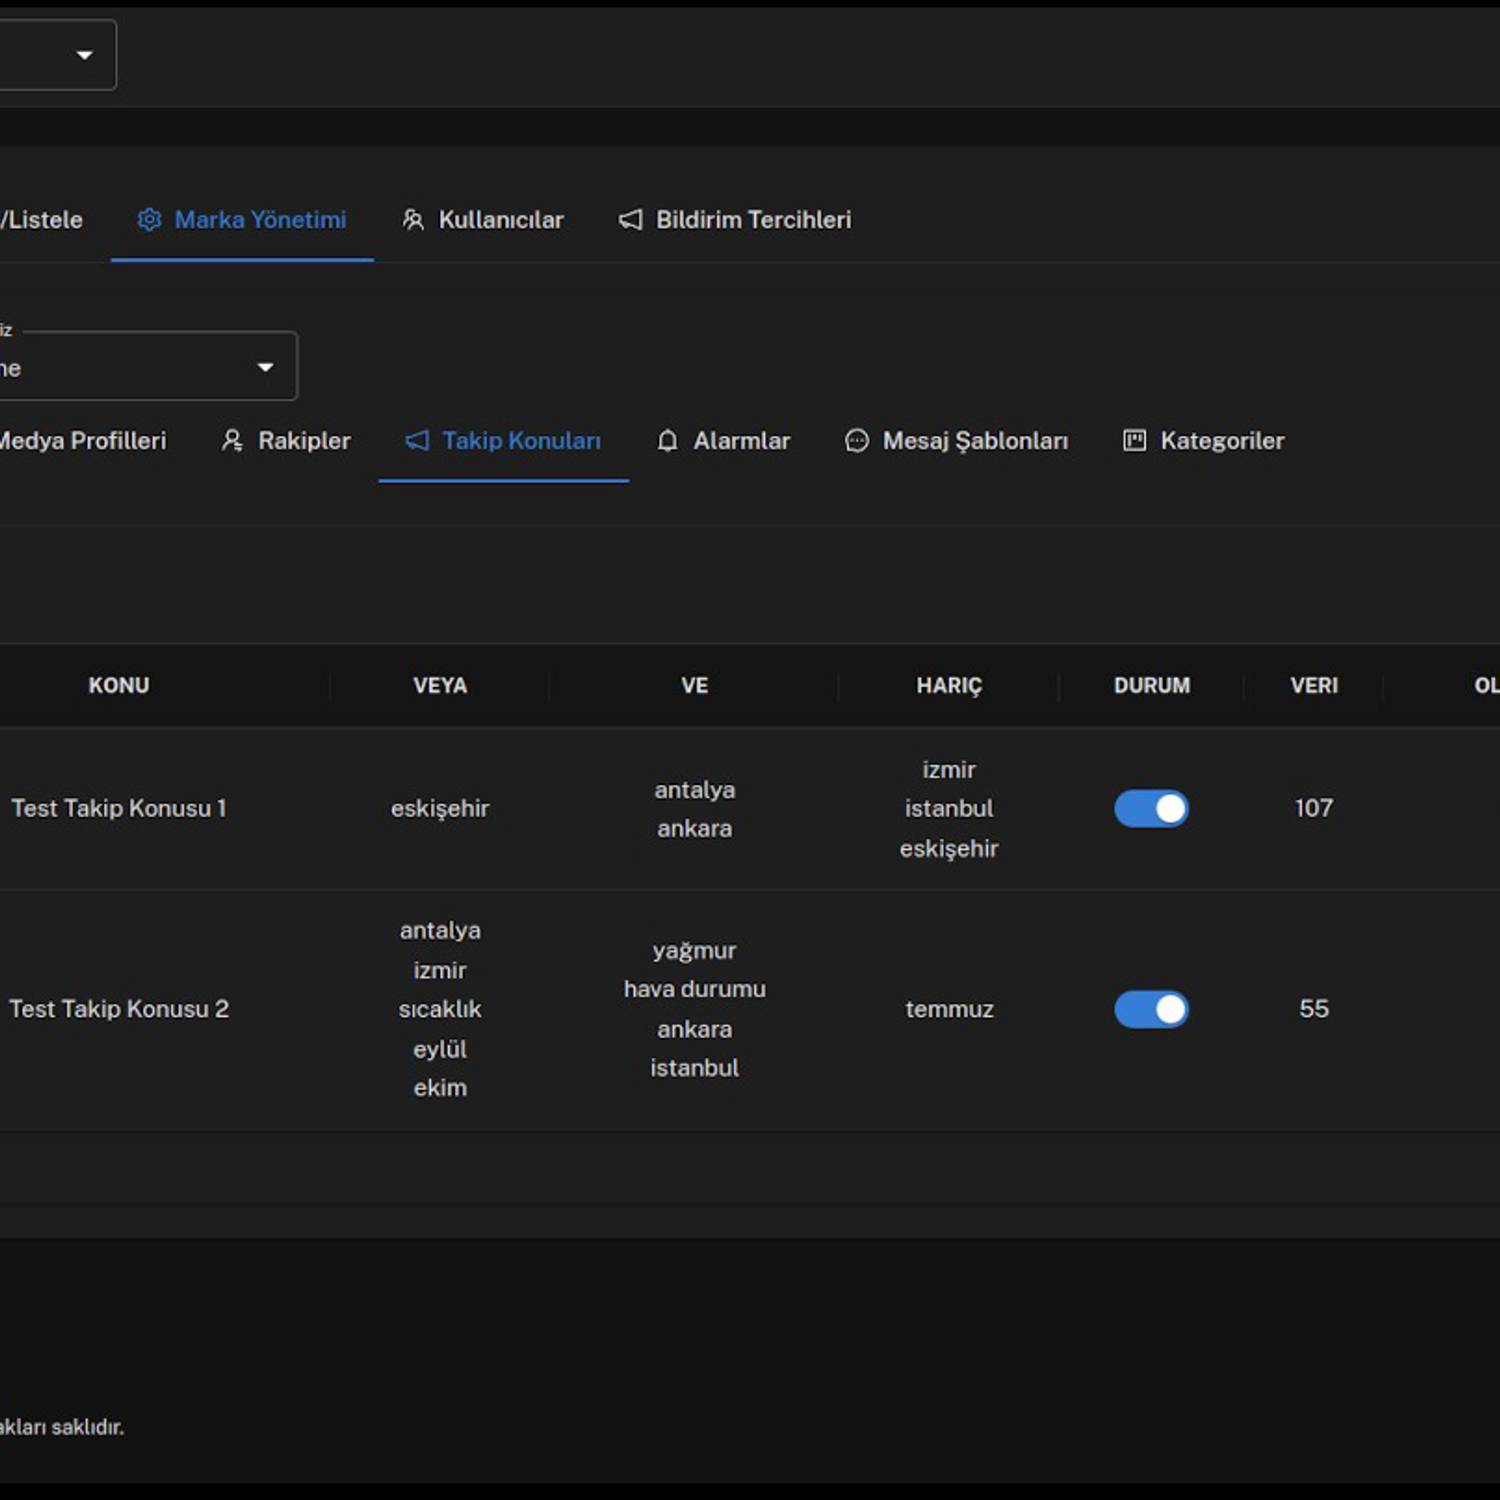Click the megaphone icon beside Takip Konuları
This screenshot has height=1500, width=1500.
click(x=417, y=441)
